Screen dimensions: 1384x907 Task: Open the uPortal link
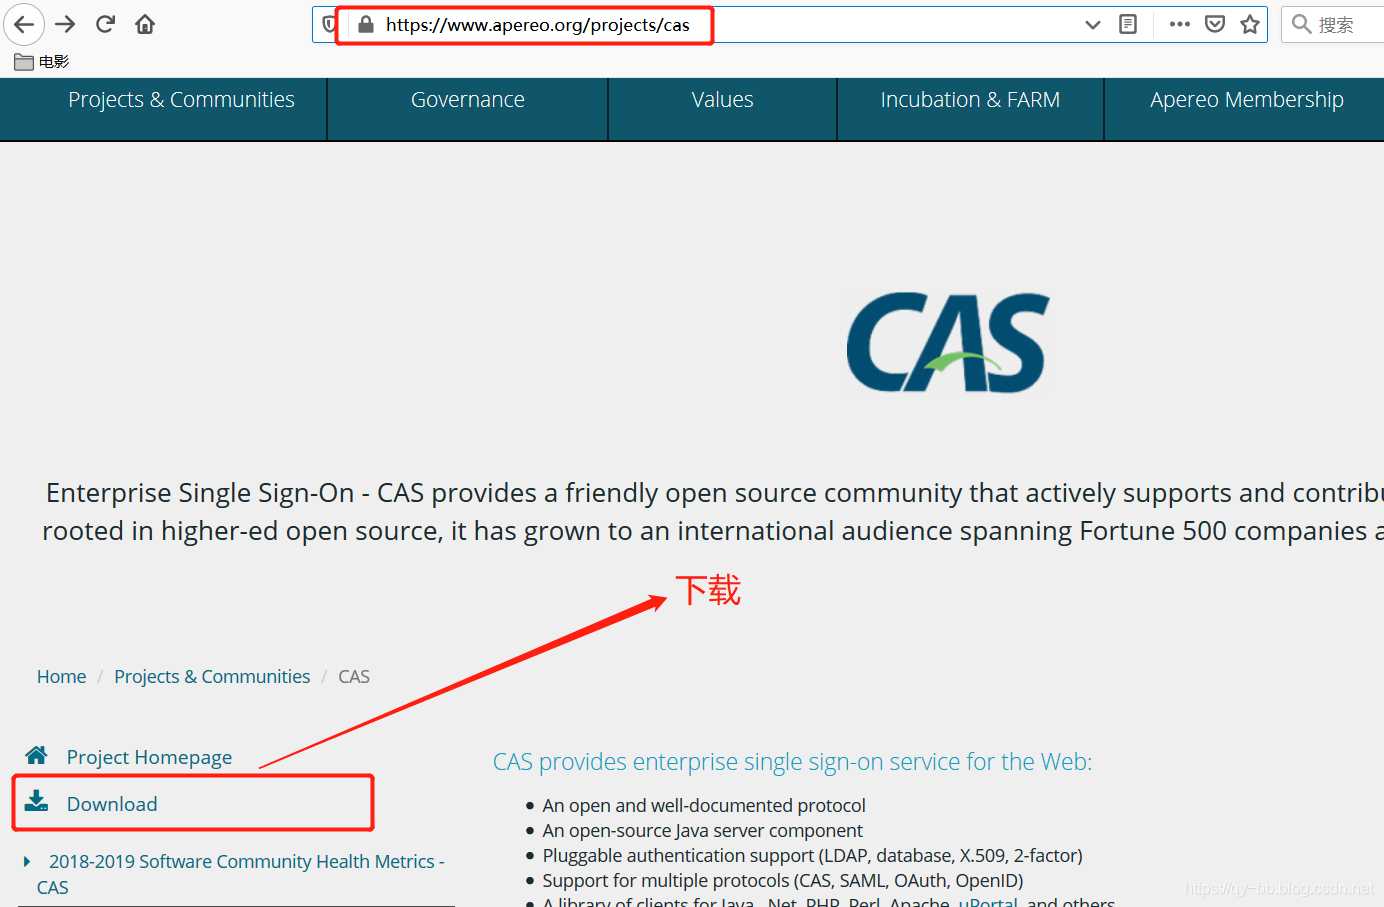(x=990, y=900)
